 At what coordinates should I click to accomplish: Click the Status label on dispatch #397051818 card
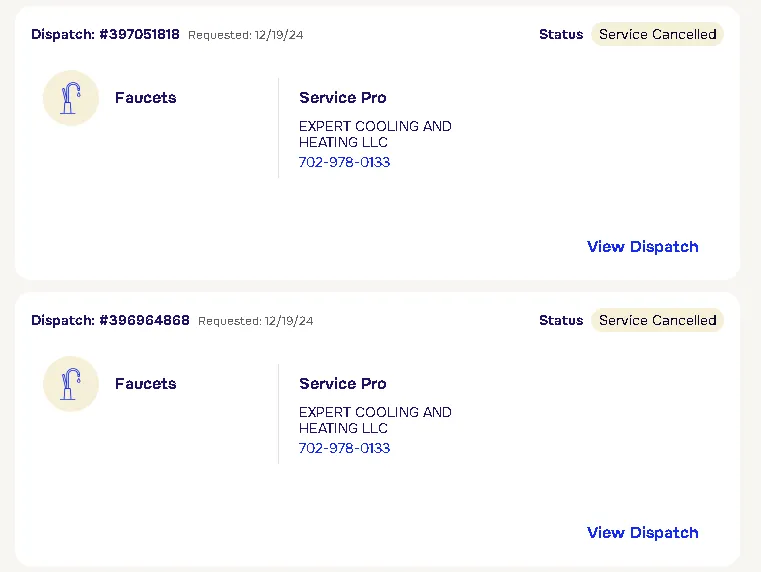[560, 34]
